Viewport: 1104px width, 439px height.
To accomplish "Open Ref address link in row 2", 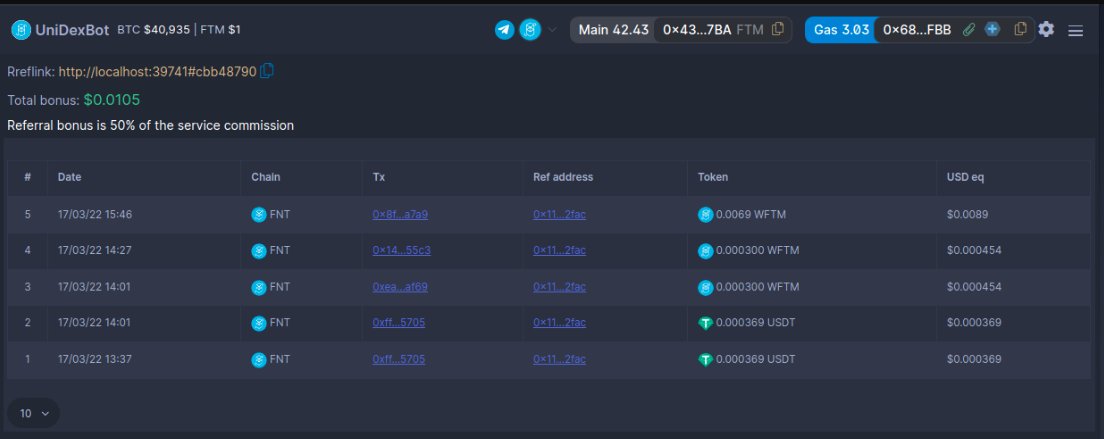I will 559,323.
